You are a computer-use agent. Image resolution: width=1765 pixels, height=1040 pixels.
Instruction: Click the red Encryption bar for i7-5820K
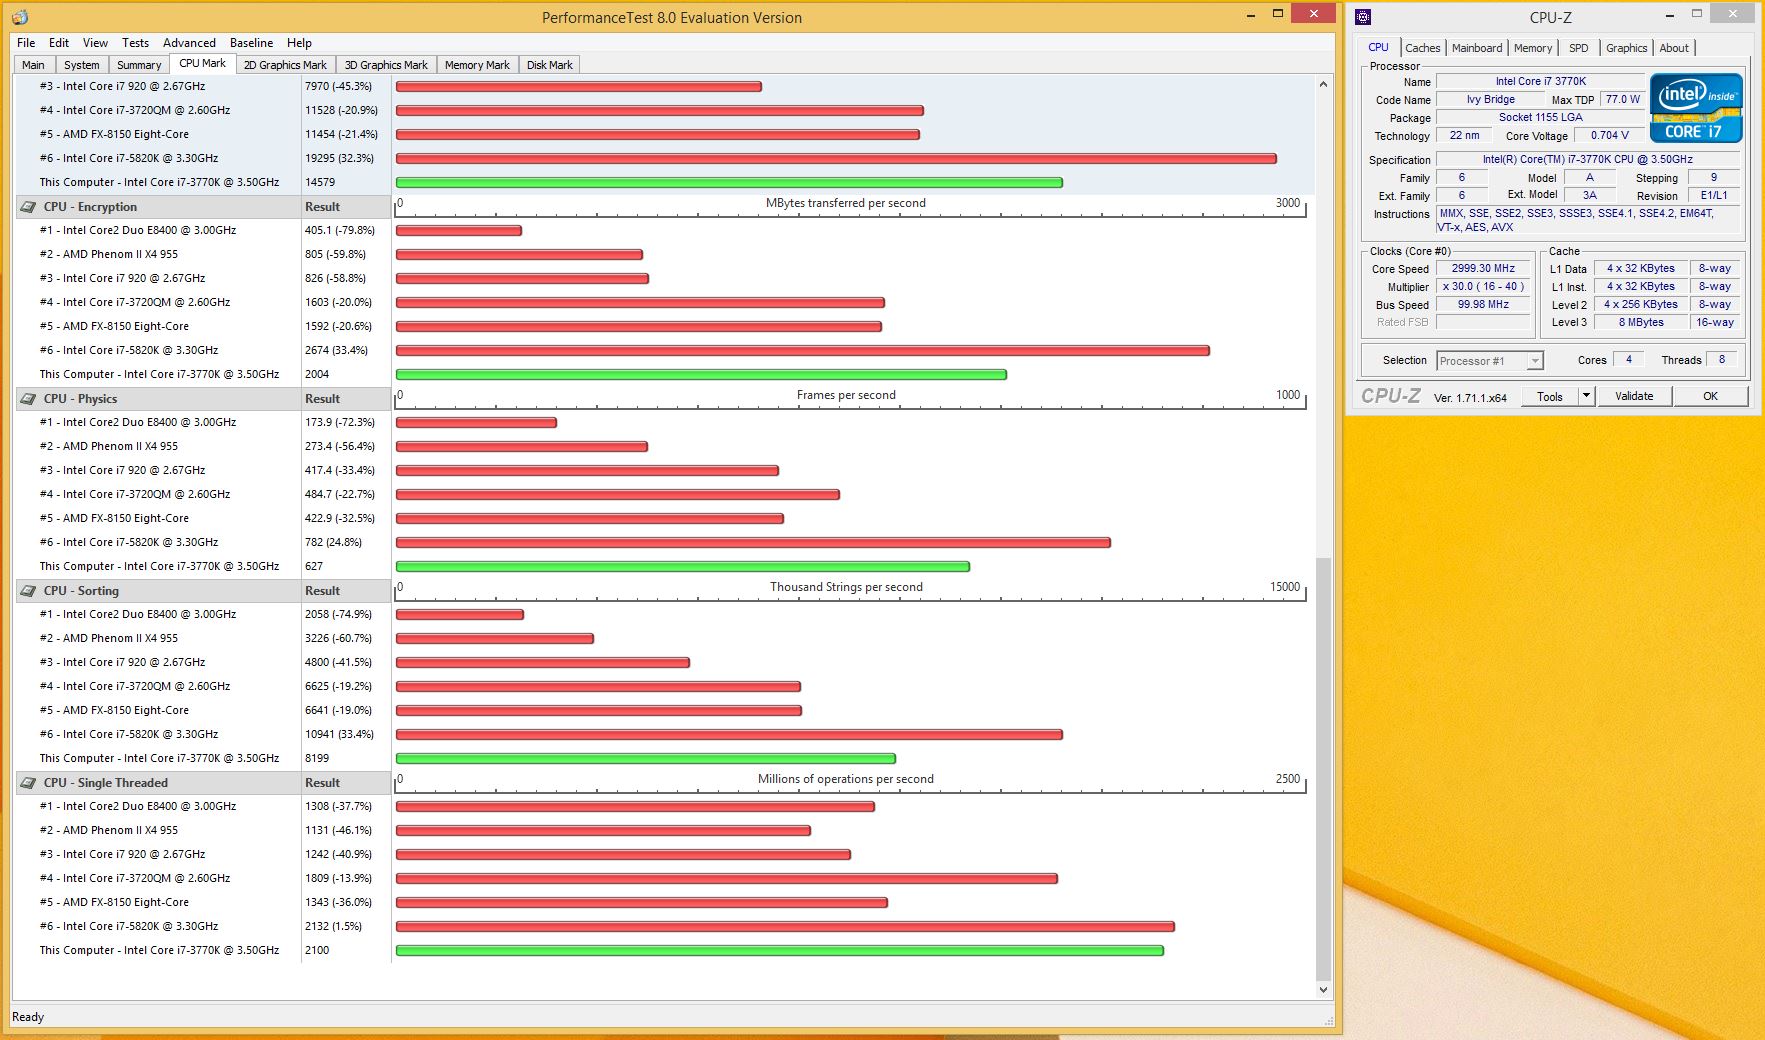(803, 351)
